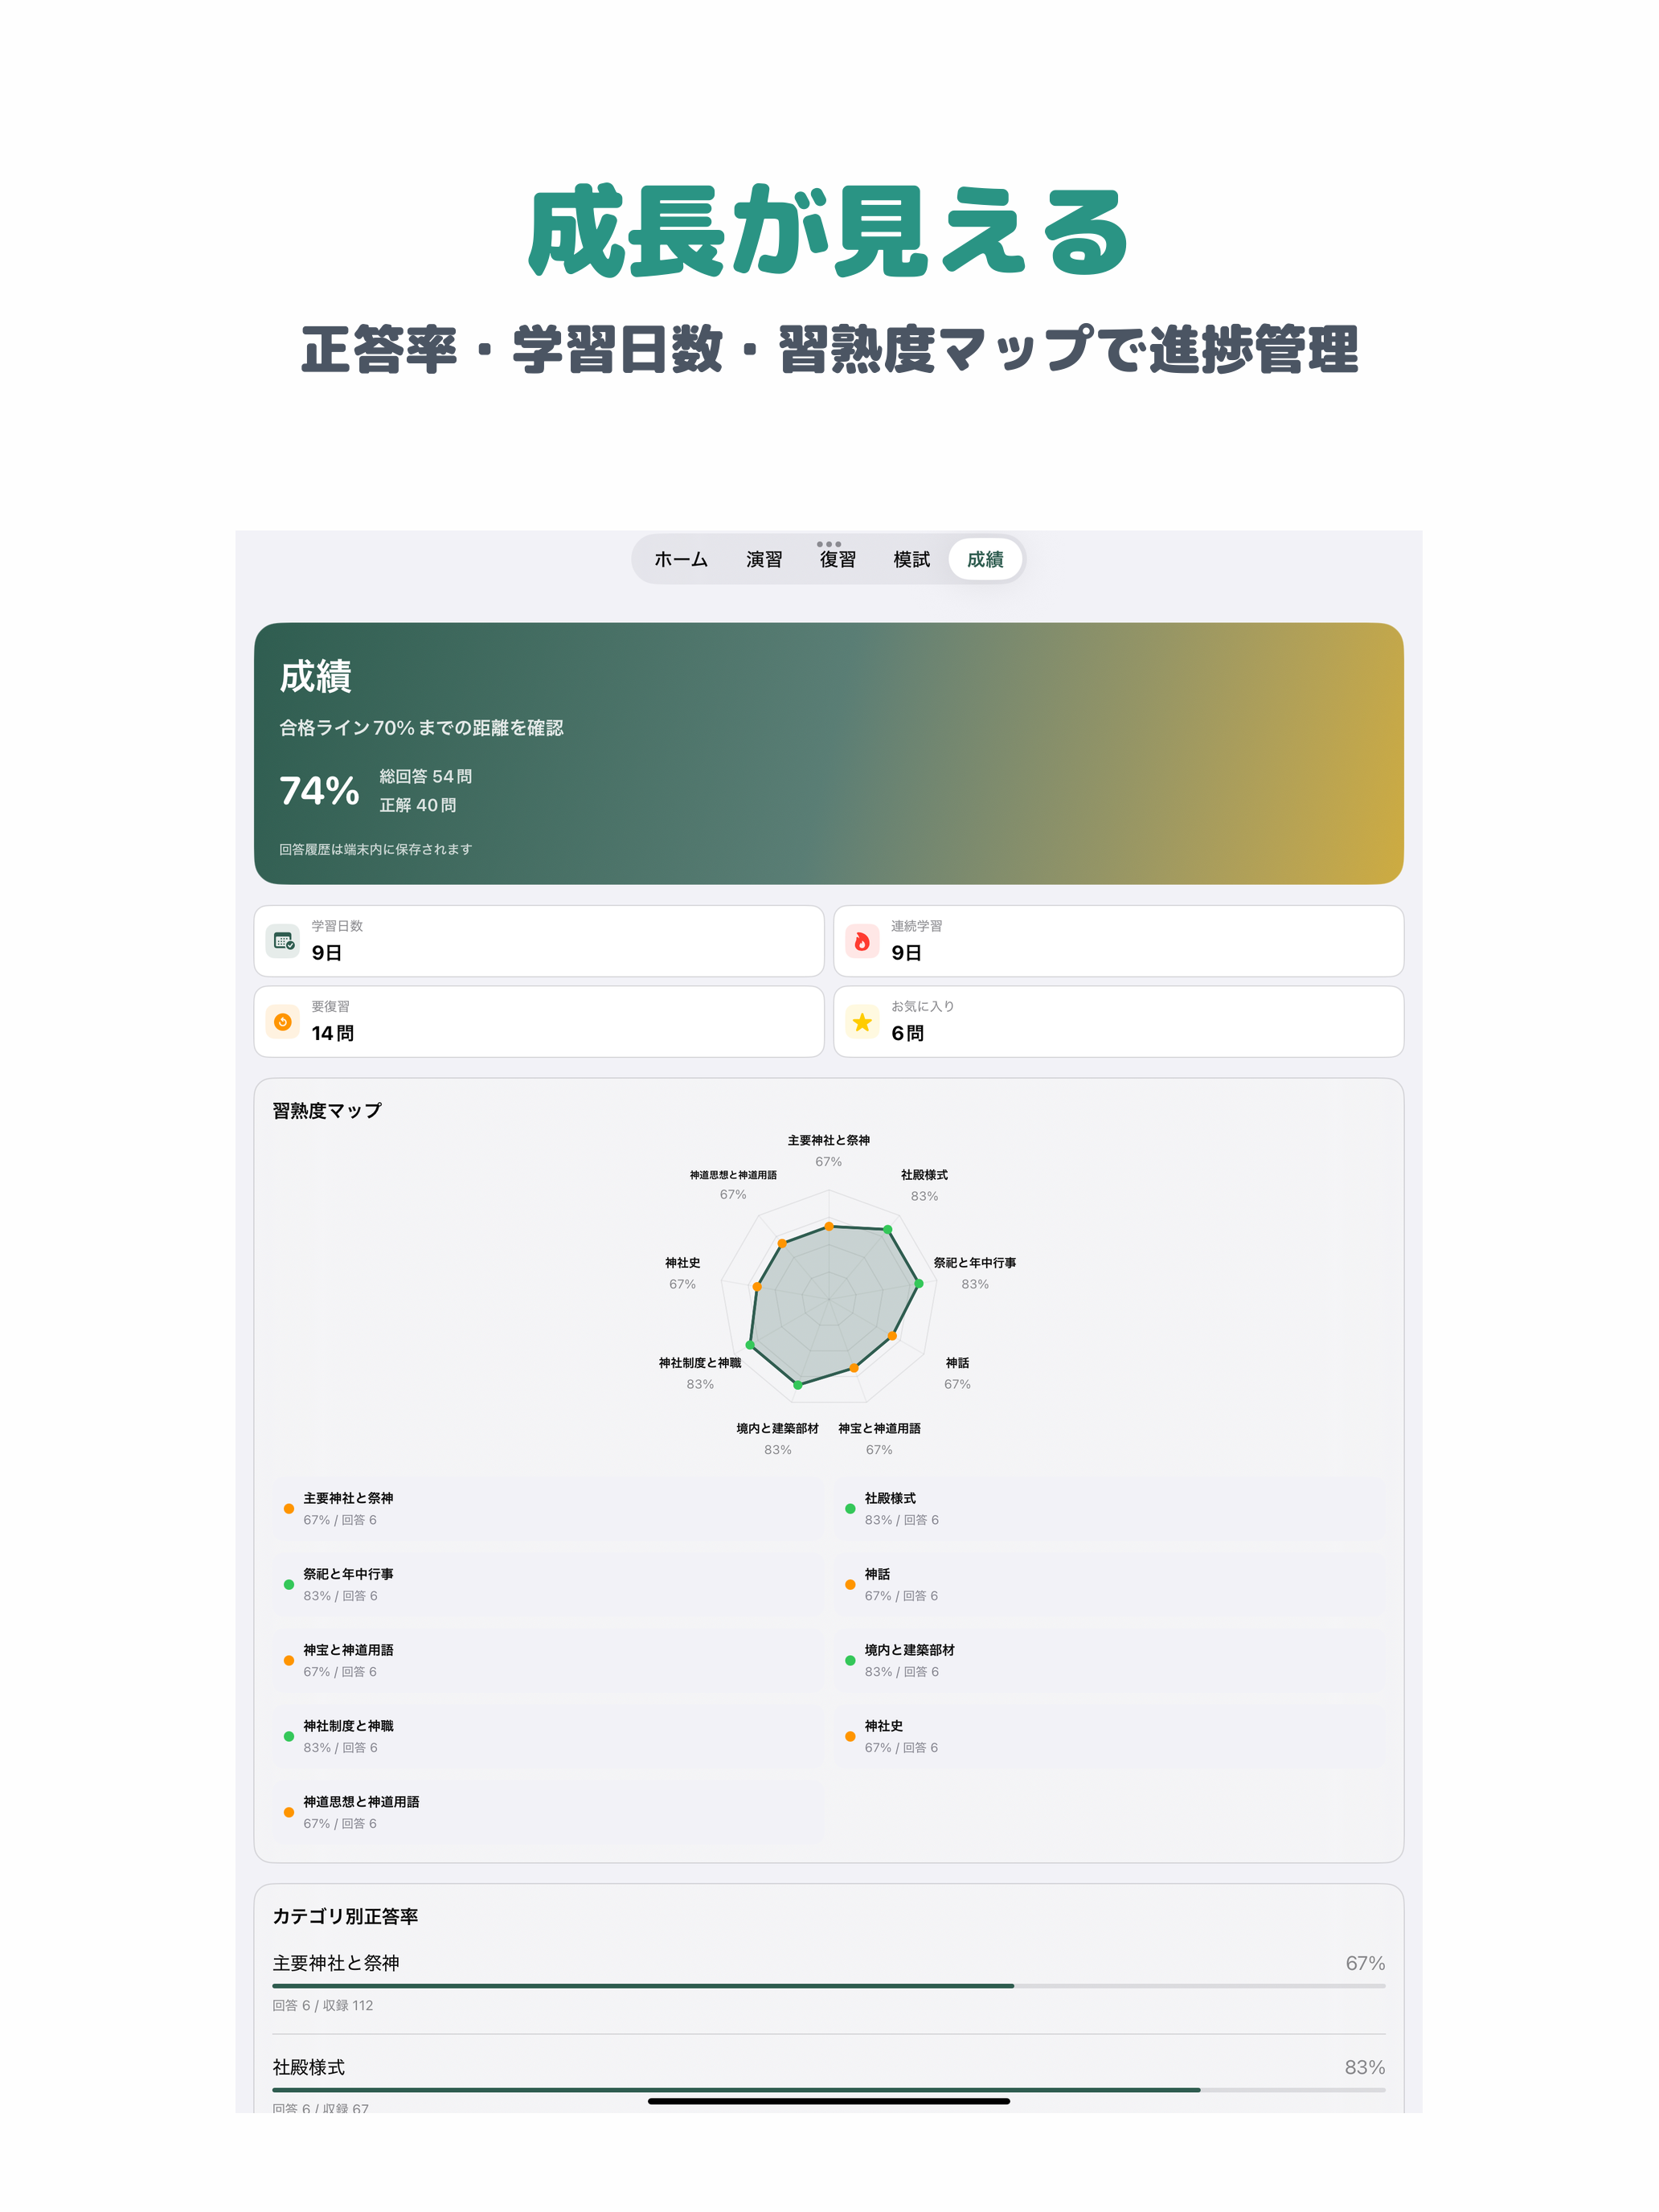Click the star icon beside お気に入り
The width and height of the screenshot is (1659, 2212).
coord(862,1022)
